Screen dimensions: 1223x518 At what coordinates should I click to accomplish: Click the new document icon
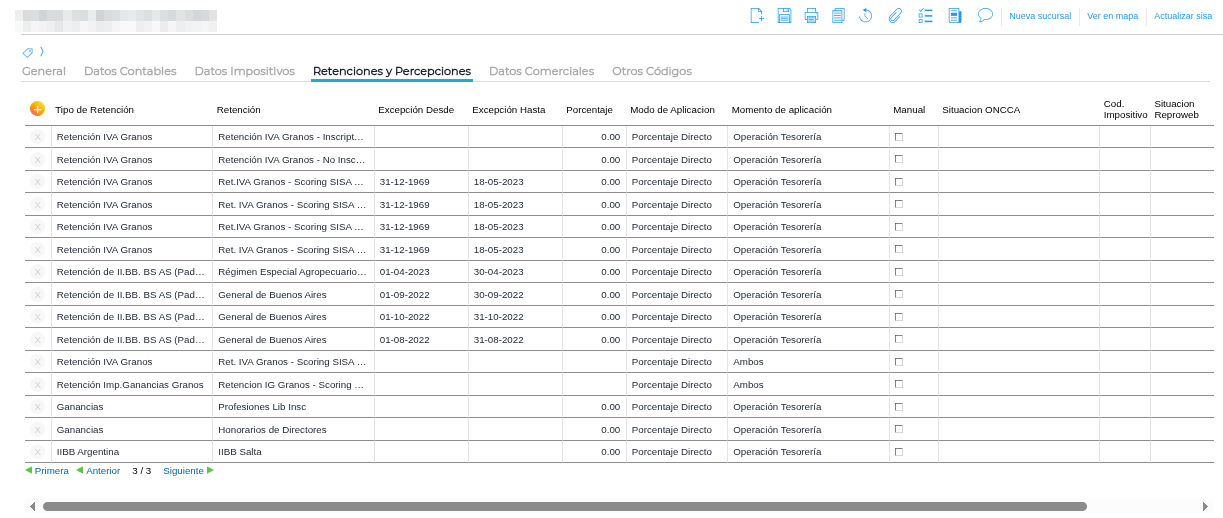tap(757, 15)
